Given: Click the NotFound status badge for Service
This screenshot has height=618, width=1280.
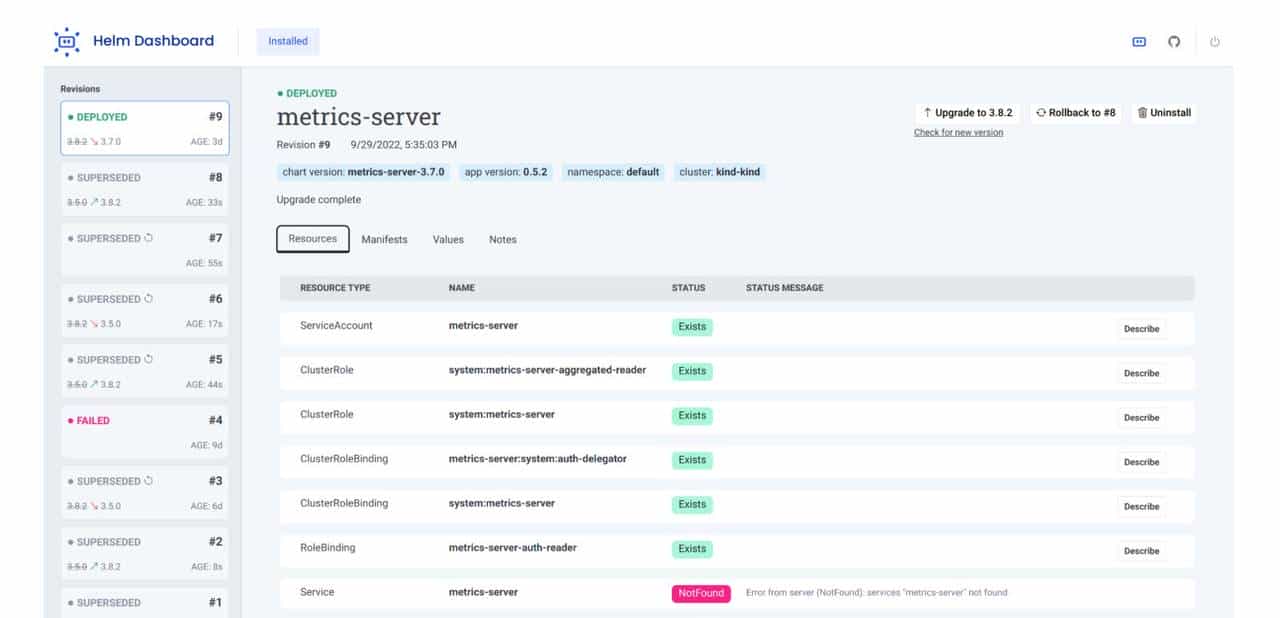Looking at the screenshot, I should (x=700, y=593).
